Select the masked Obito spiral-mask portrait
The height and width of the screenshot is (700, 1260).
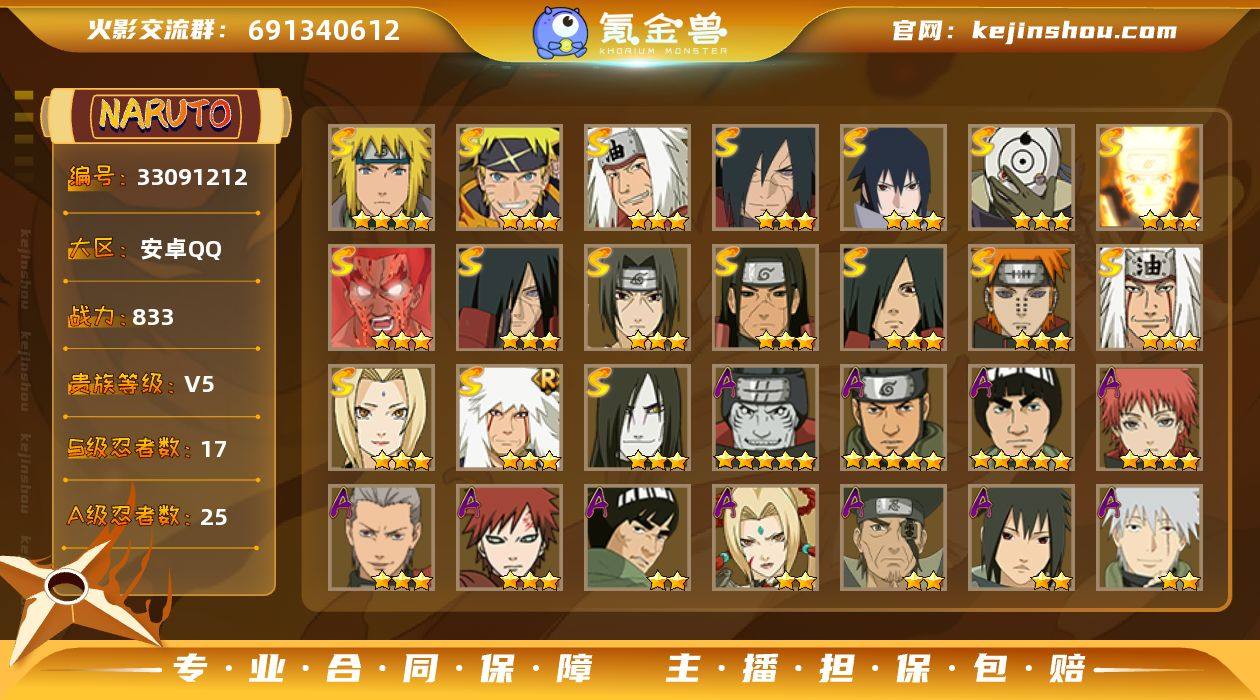1021,177
